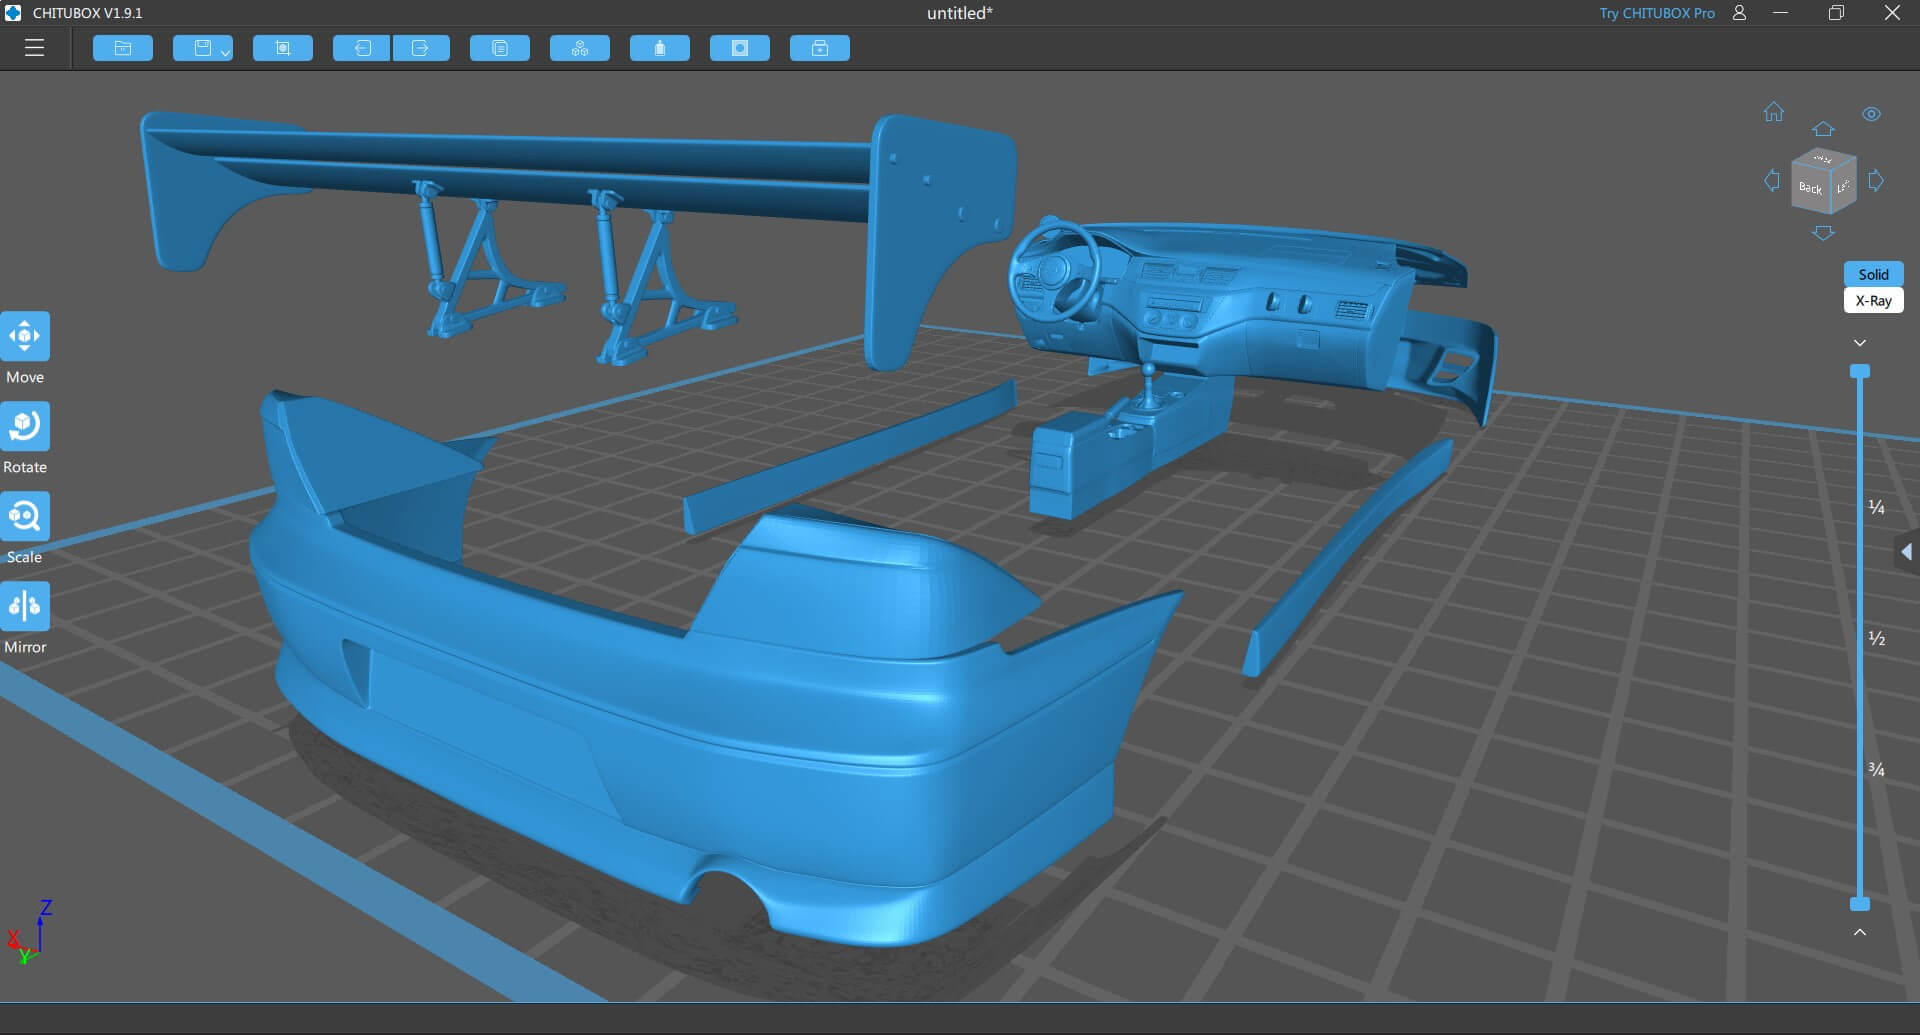Viewport: 1920px width, 1035px height.
Task: Expand the right side panel arrow
Action: click(x=1906, y=552)
